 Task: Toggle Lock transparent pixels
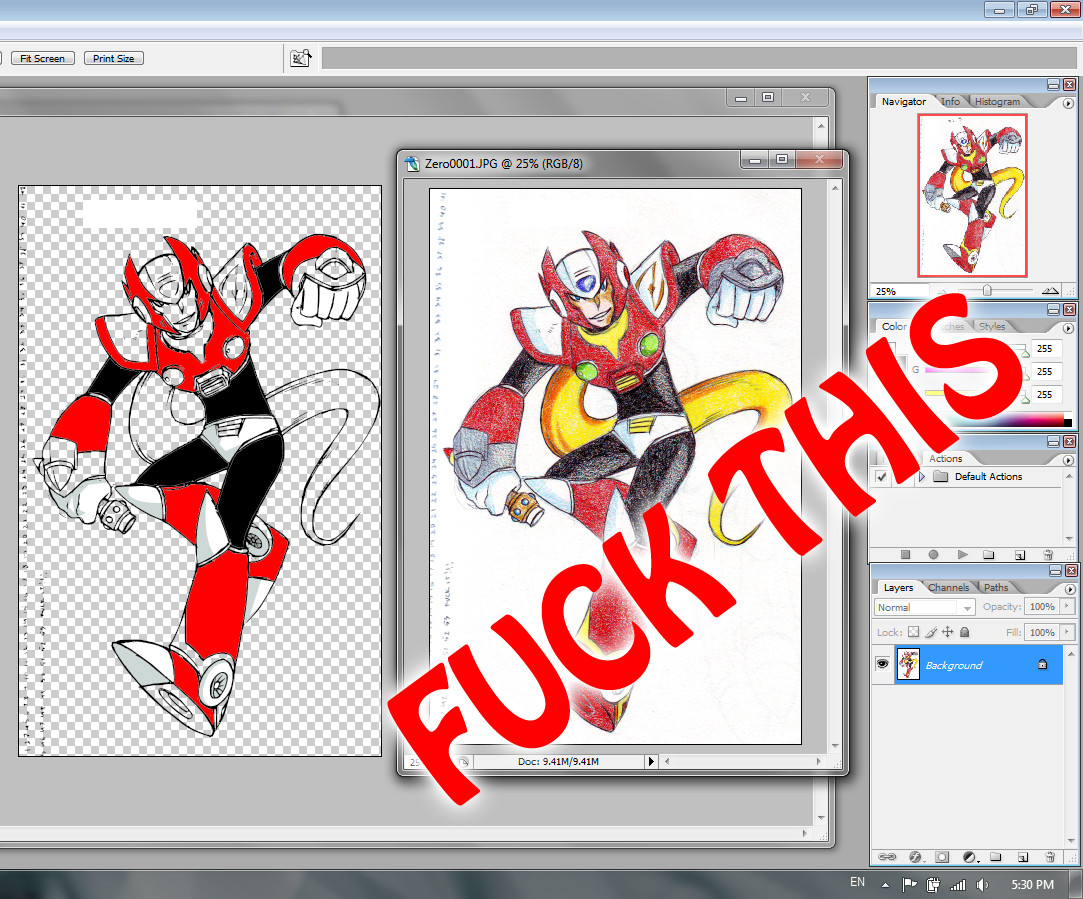tap(913, 632)
